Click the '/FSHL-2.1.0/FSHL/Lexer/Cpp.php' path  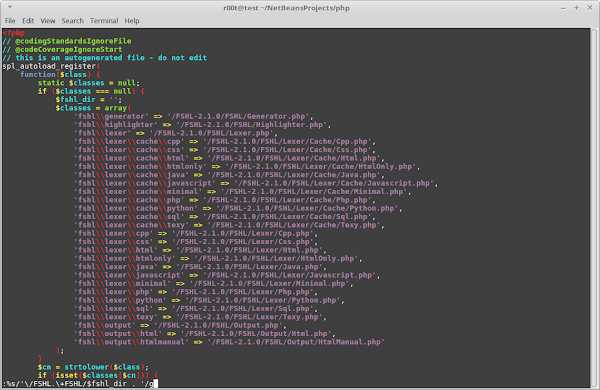pos(242,233)
